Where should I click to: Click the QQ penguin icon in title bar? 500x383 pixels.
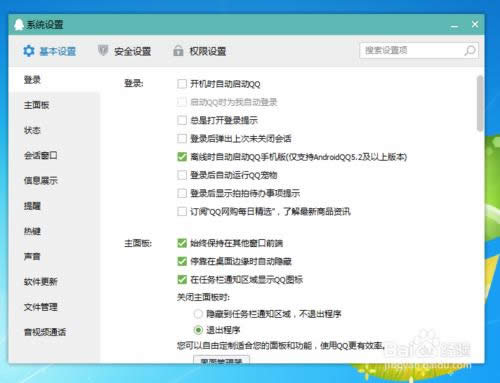point(19,24)
